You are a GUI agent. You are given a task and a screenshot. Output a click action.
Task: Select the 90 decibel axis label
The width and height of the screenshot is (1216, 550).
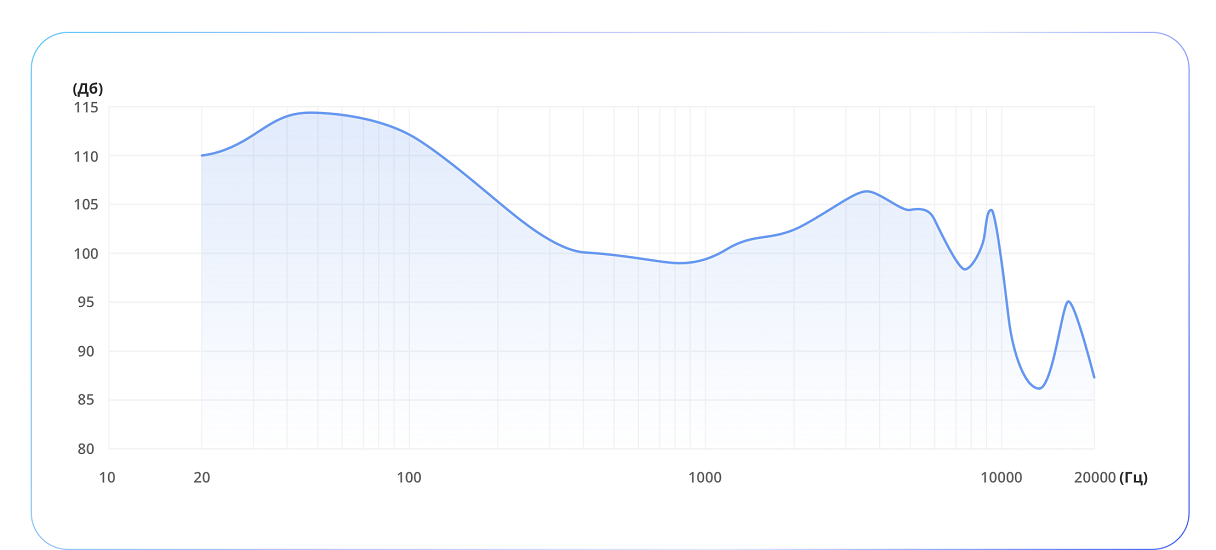[86, 351]
